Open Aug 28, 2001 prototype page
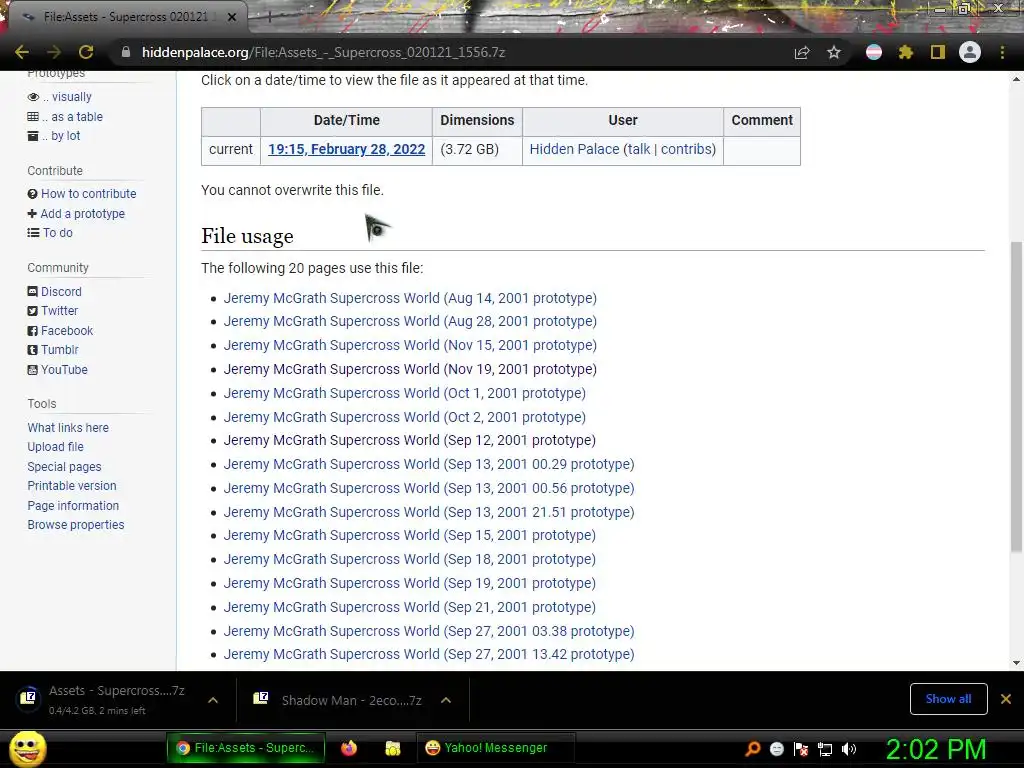 (x=410, y=321)
